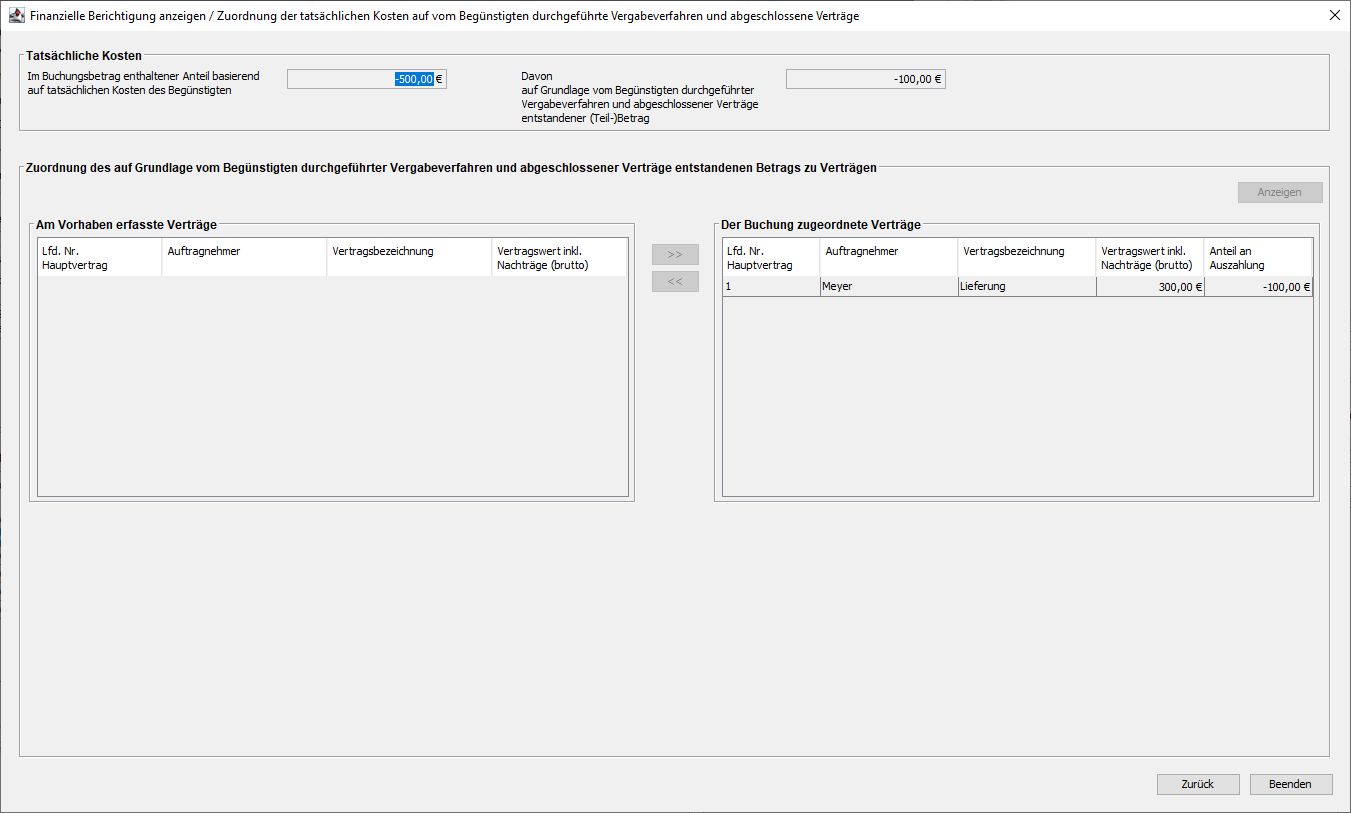Image resolution: width=1351 pixels, height=813 pixels.
Task: Select the Lieferung contract cell
Action: pos(1026,287)
